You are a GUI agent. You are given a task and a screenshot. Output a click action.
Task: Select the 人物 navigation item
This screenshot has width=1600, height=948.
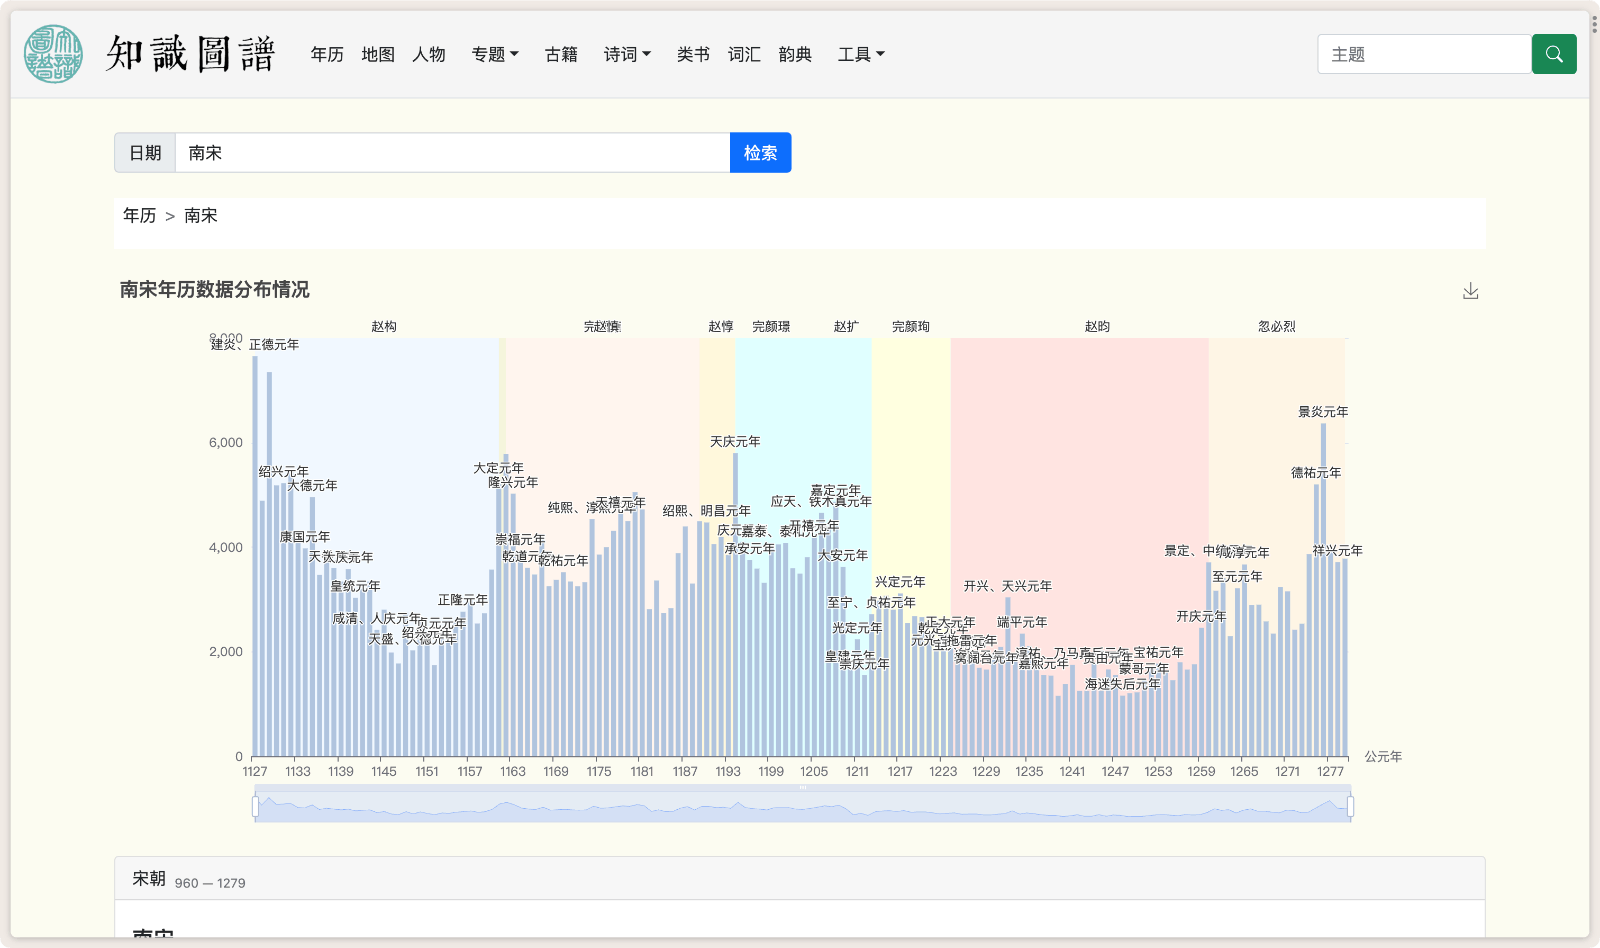point(429,54)
